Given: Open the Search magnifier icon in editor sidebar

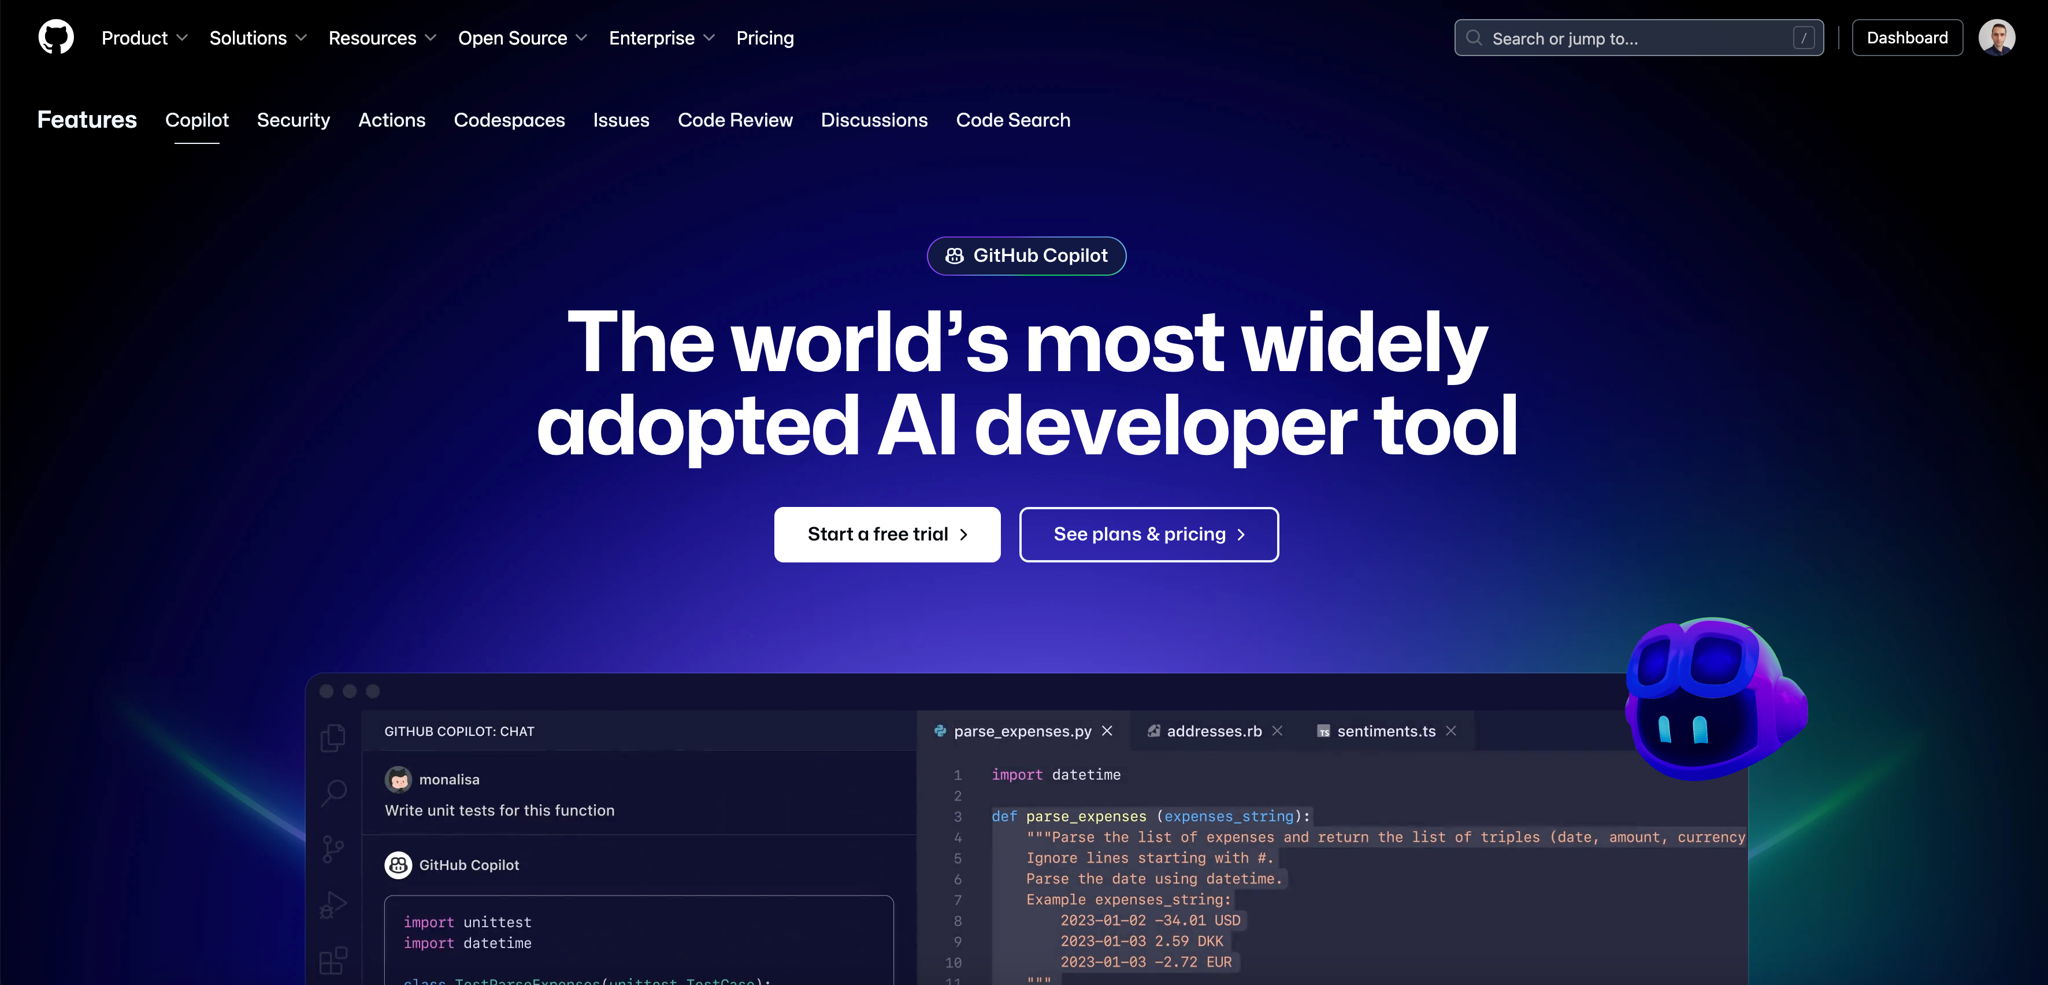Looking at the screenshot, I should click(333, 793).
